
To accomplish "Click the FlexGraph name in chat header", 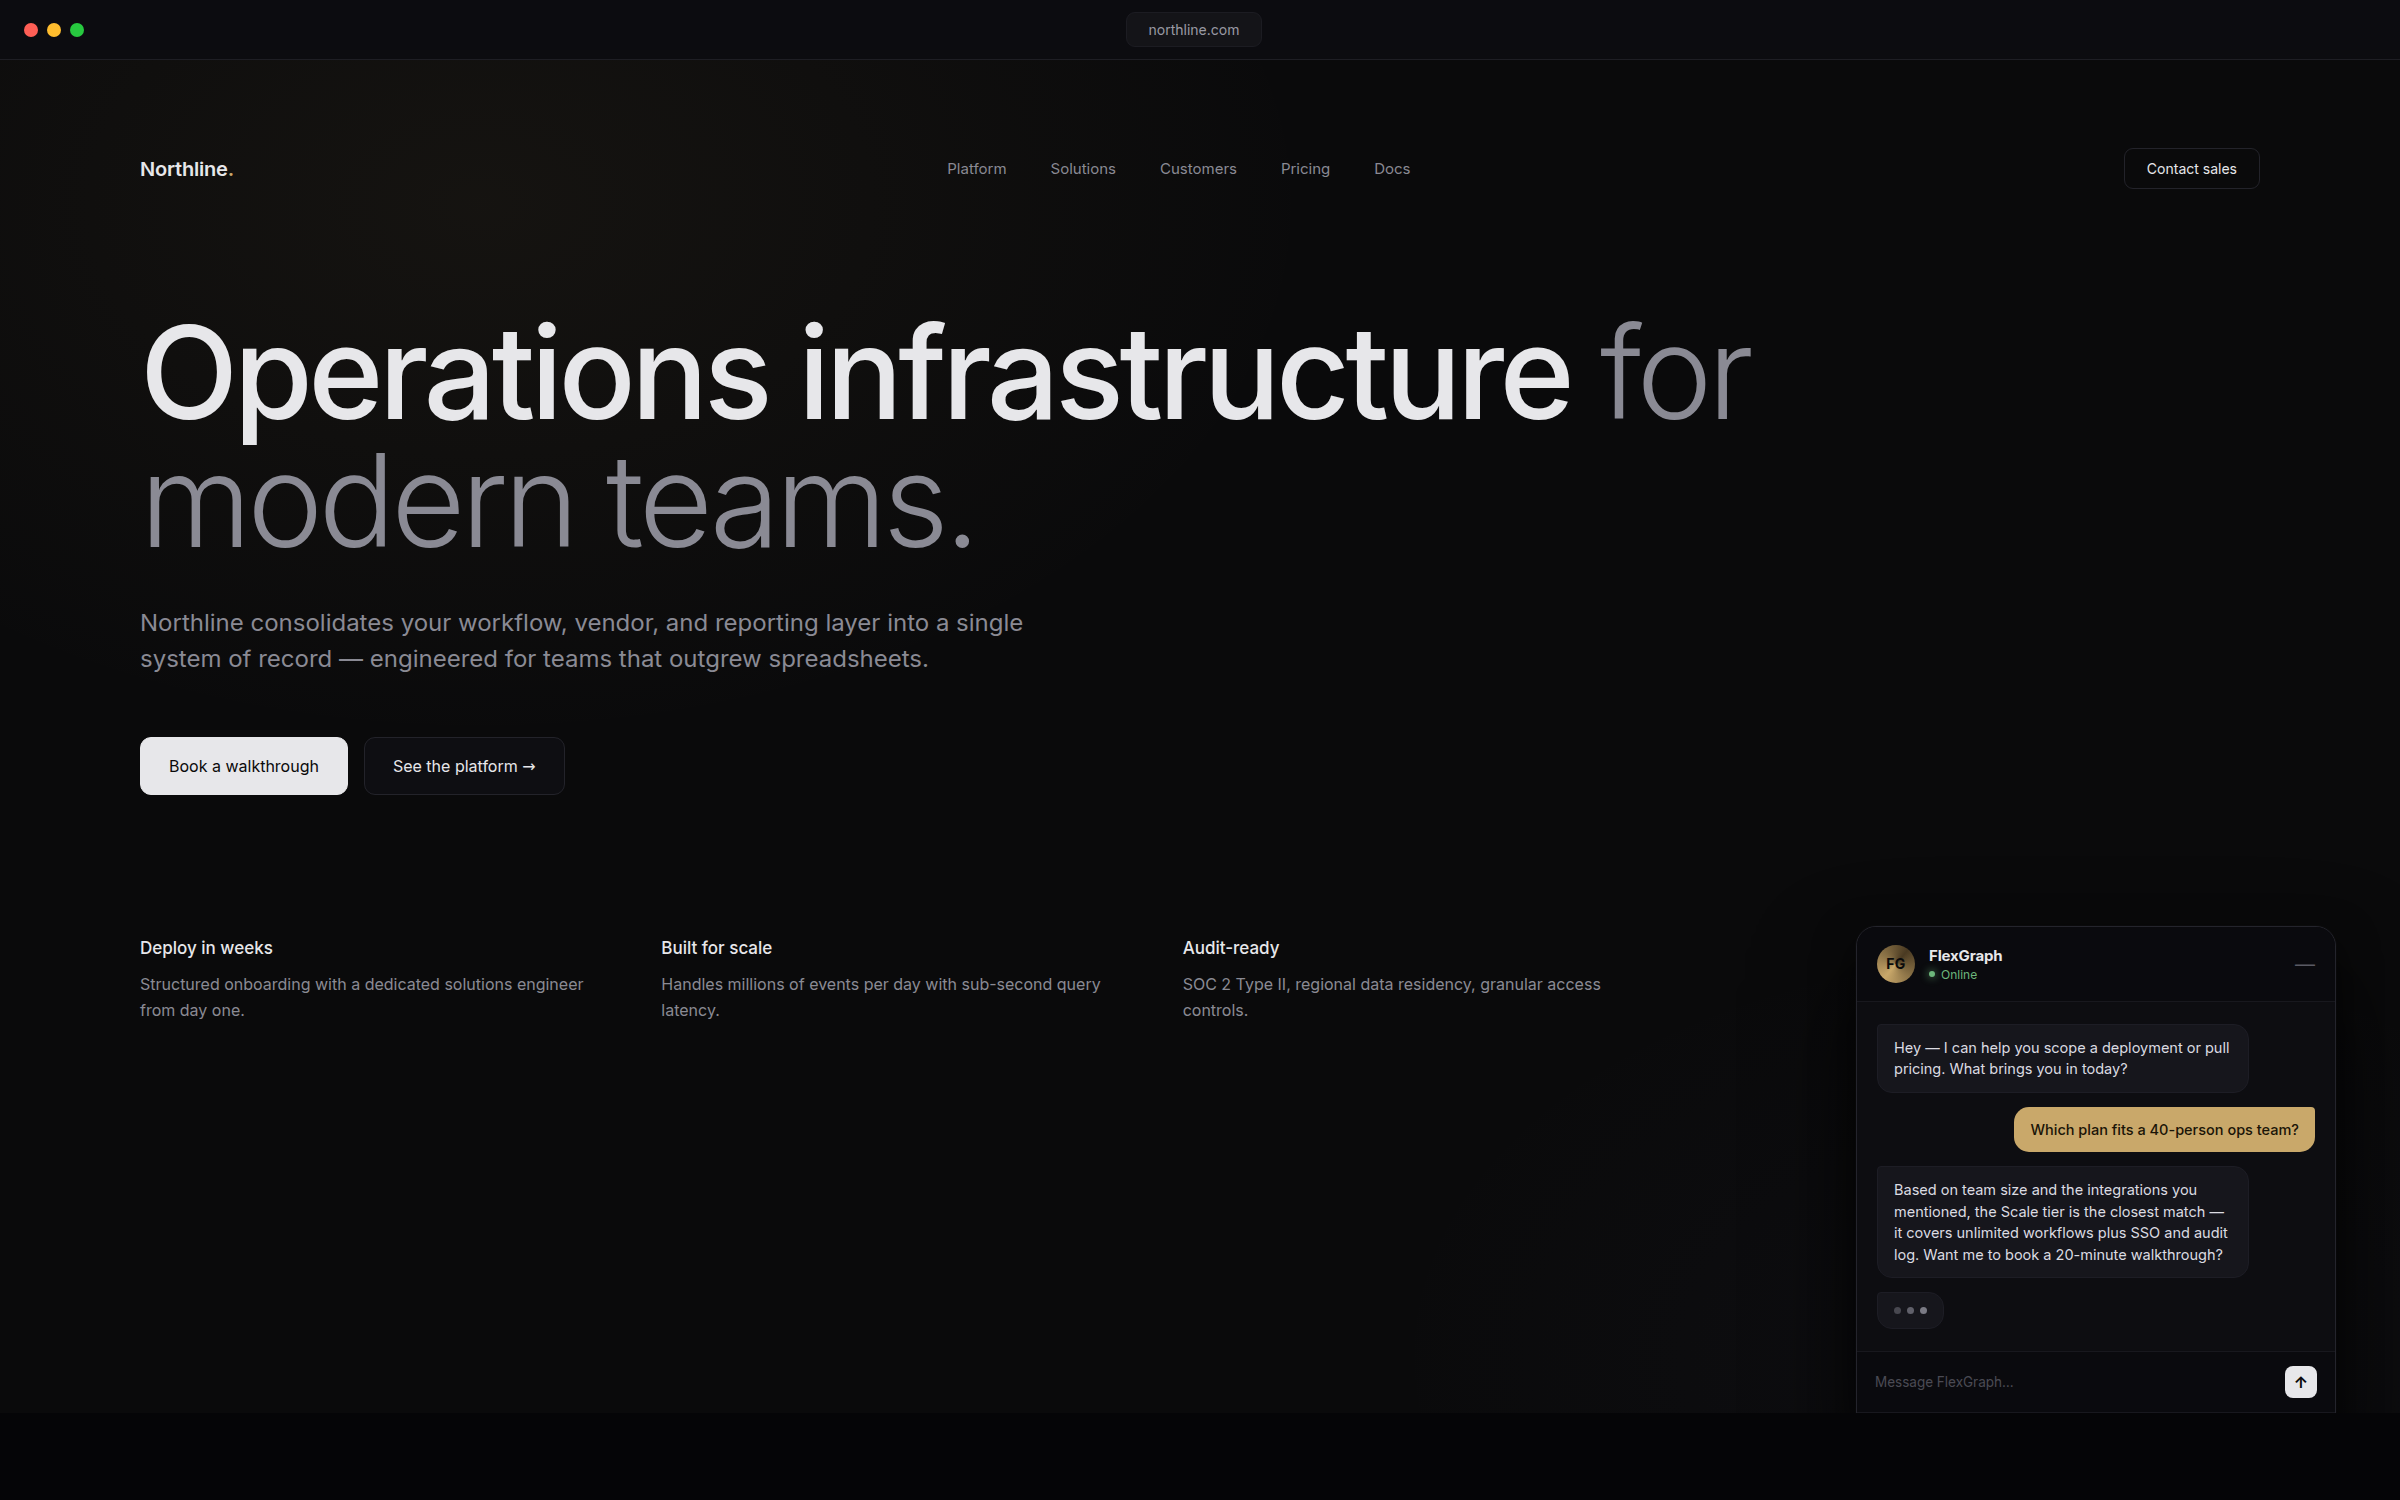I will (1964, 956).
